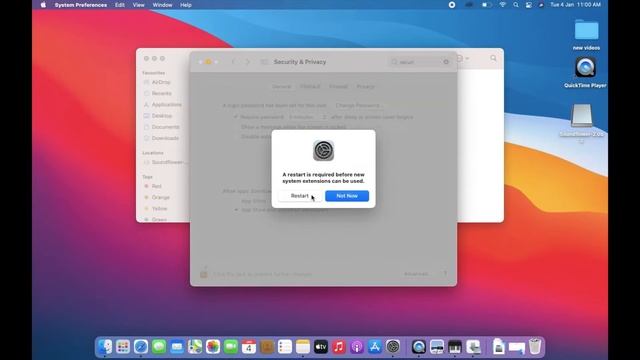Select Applications in Finder sidebar
The image size is (640, 360).
click(x=166, y=105)
